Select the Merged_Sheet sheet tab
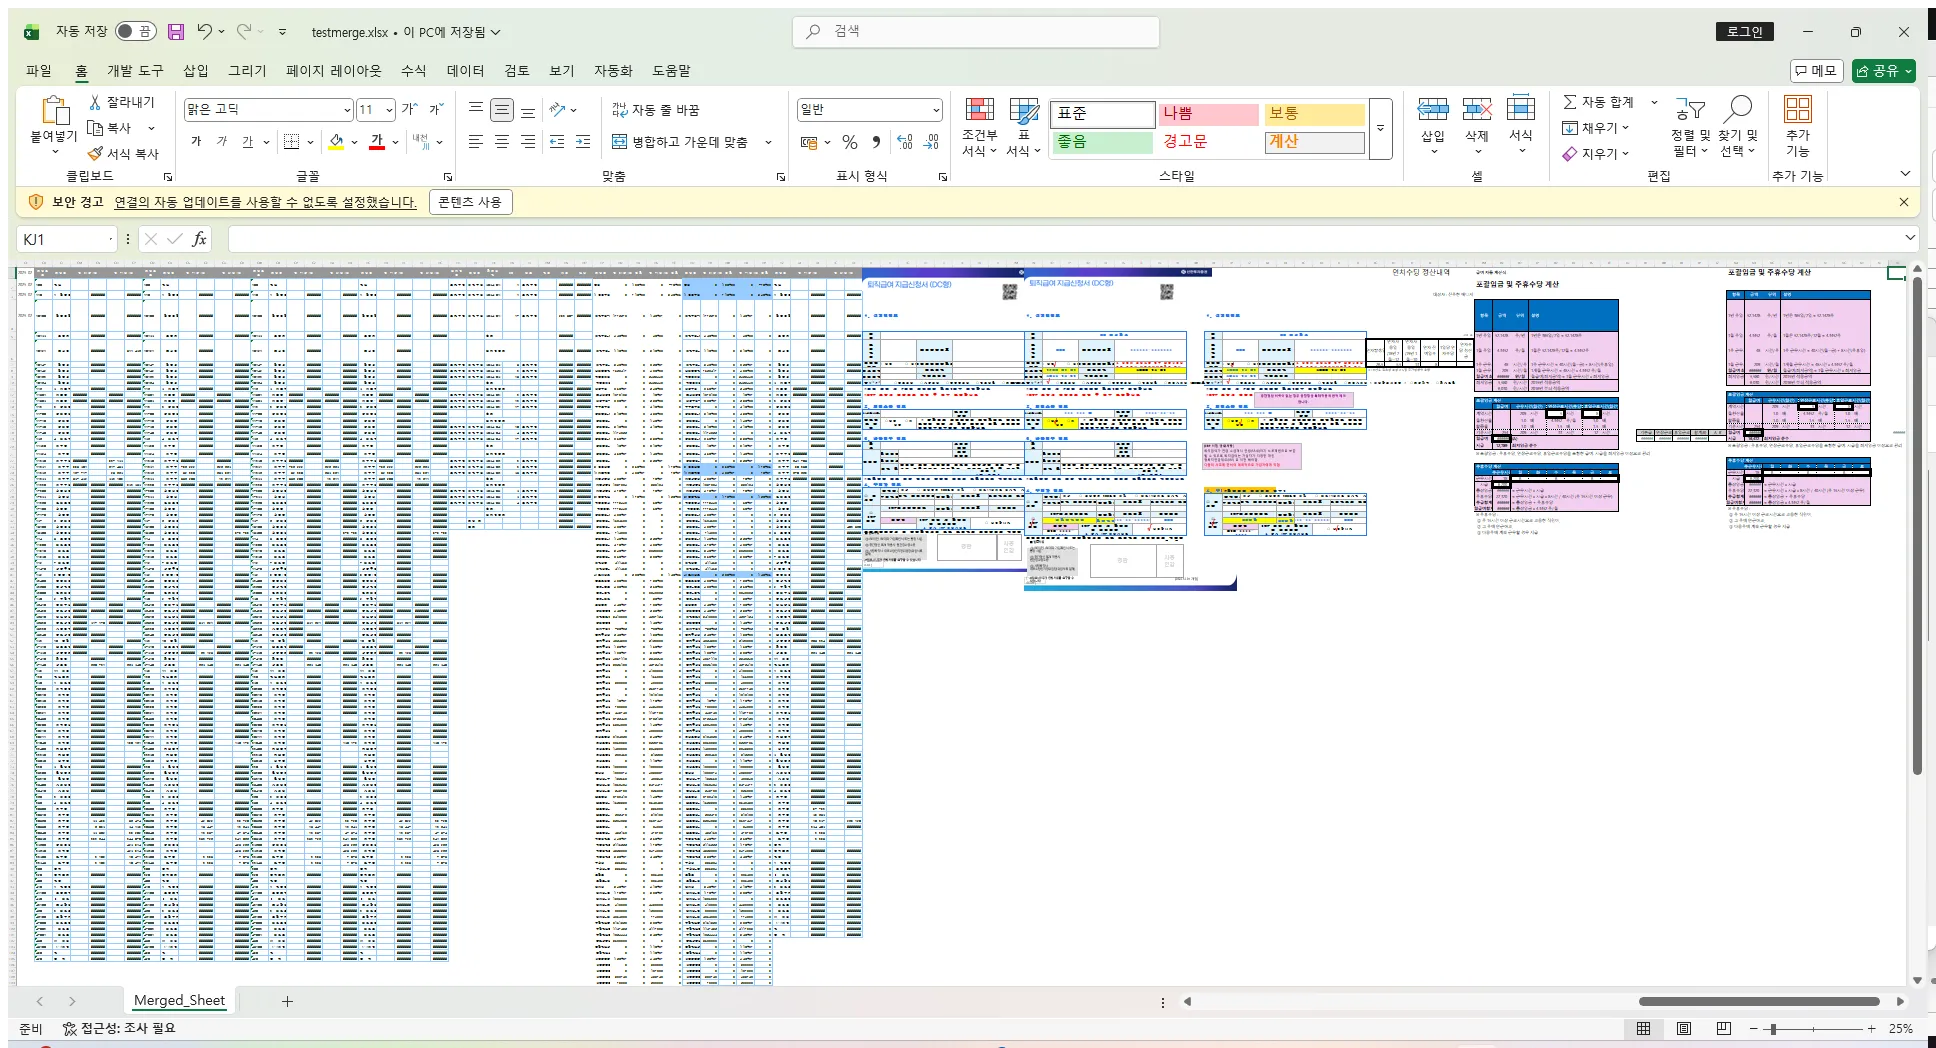This screenshot has height=1048, width=1936. tap(179, 1000)
